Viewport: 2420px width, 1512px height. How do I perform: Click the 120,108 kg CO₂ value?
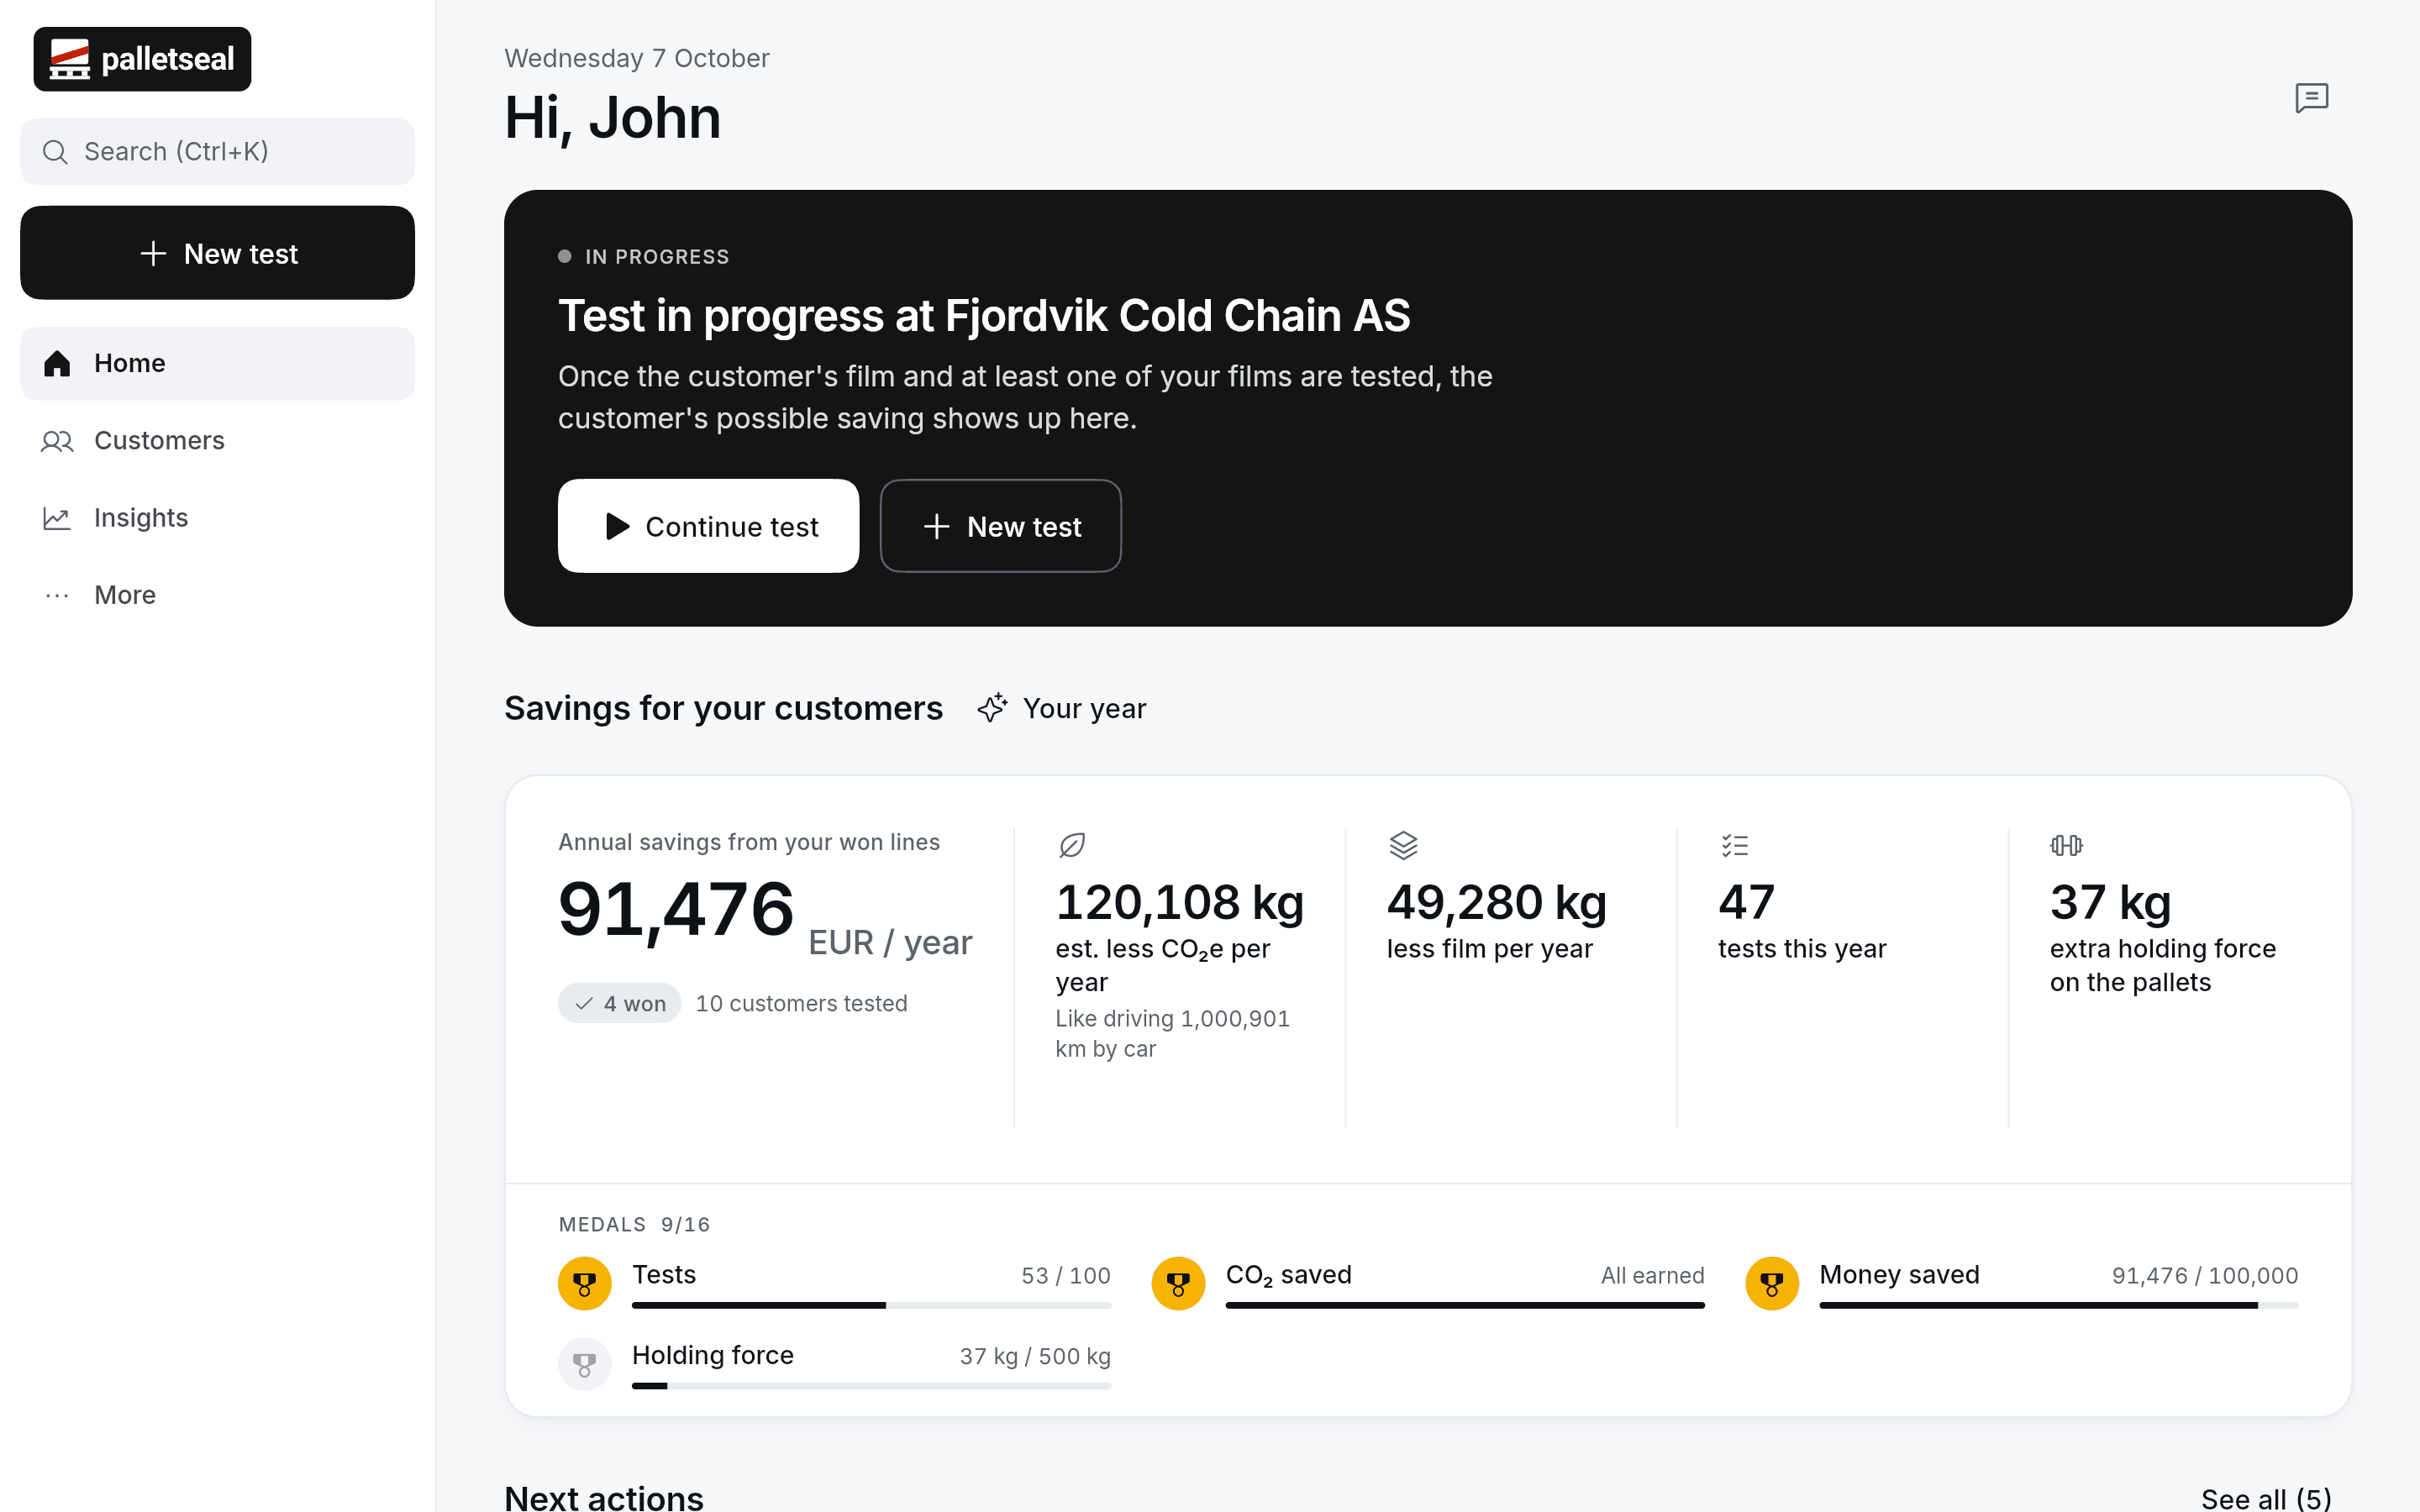[x=1180, y=902]
